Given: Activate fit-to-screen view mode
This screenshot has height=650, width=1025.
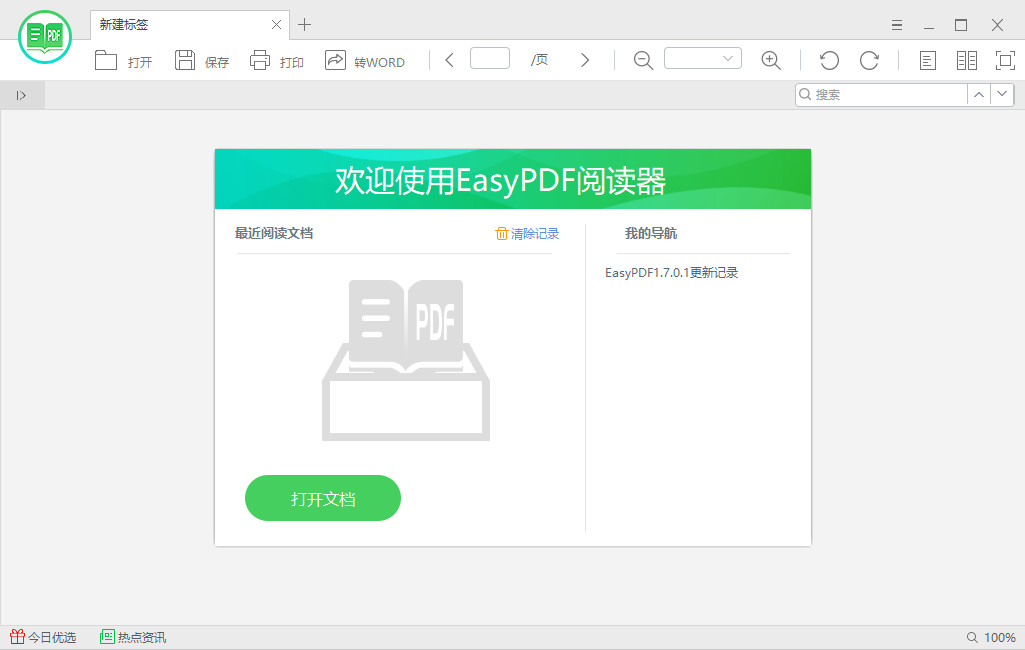Looking at the screenshot, I should pos(1004,60).
